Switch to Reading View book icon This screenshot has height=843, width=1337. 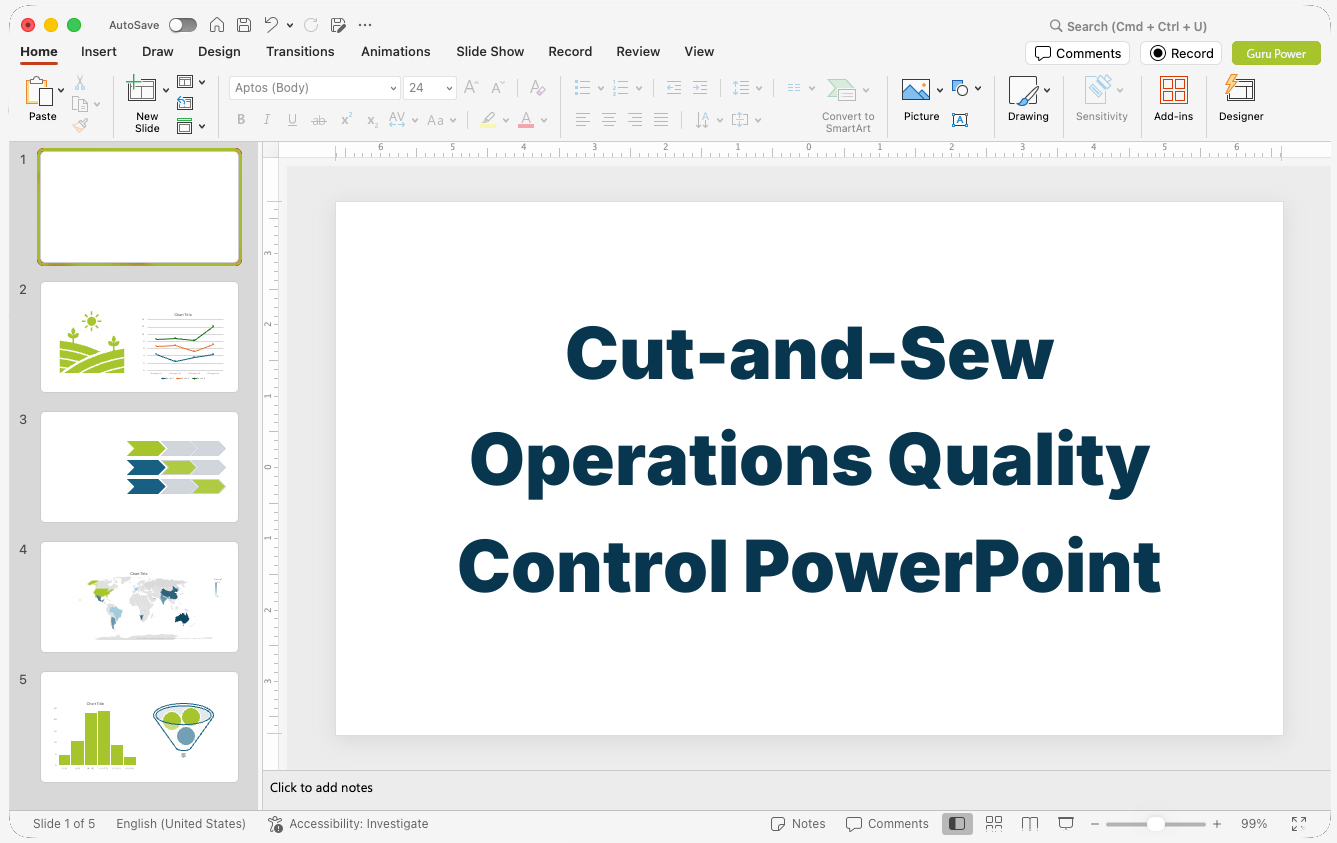(x=1030, y=823)
